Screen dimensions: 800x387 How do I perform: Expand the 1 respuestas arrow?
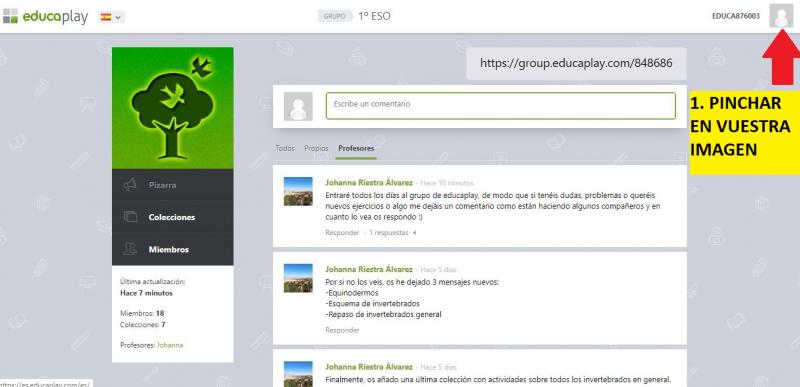415,233
